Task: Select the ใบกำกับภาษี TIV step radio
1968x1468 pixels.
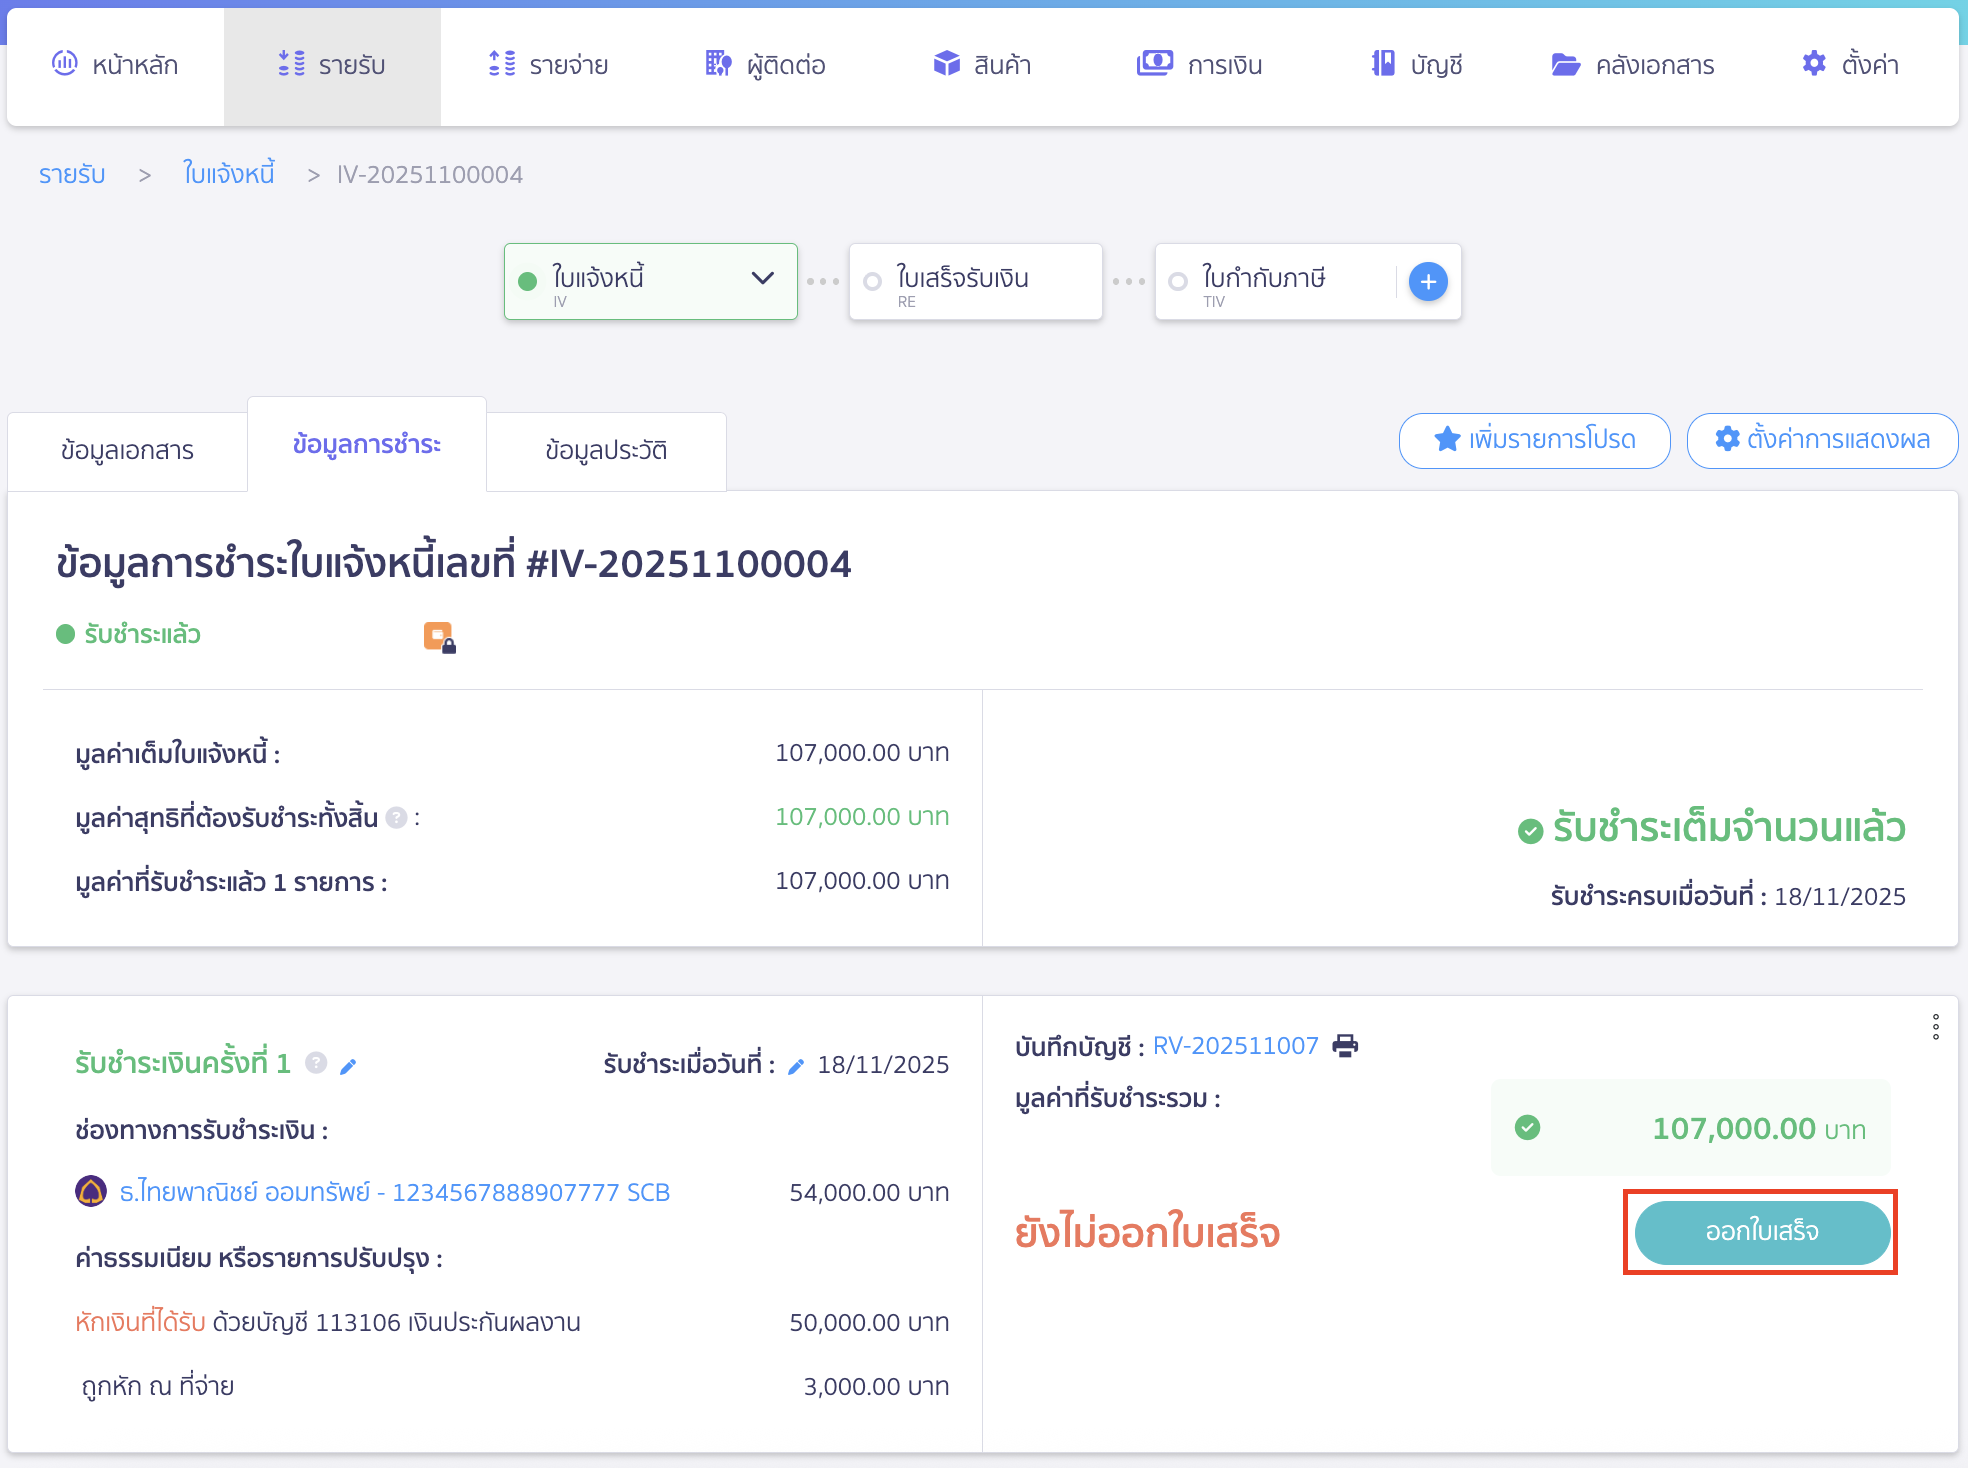Action: pyautogui.click(x=1178, y=282)
